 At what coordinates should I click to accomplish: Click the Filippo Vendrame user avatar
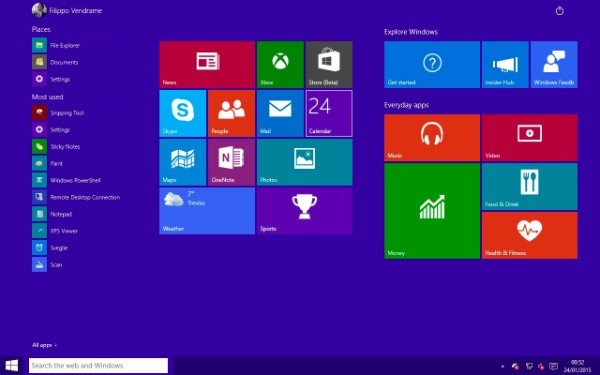pyautogui.click(x=39, y=10)
